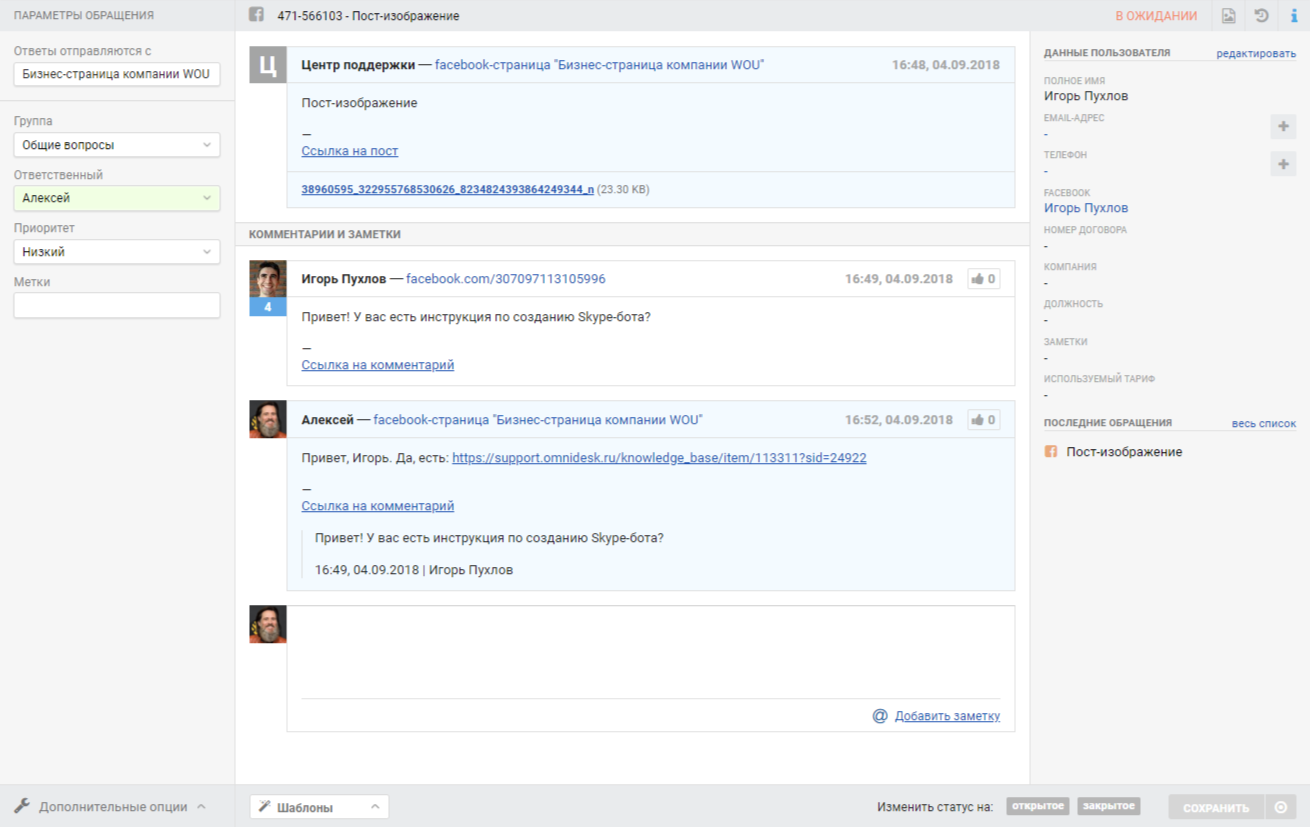Screen dimensions: 1310x827
Task: Open 'Ссылка на пост' link
Action: tap(350, 151)
